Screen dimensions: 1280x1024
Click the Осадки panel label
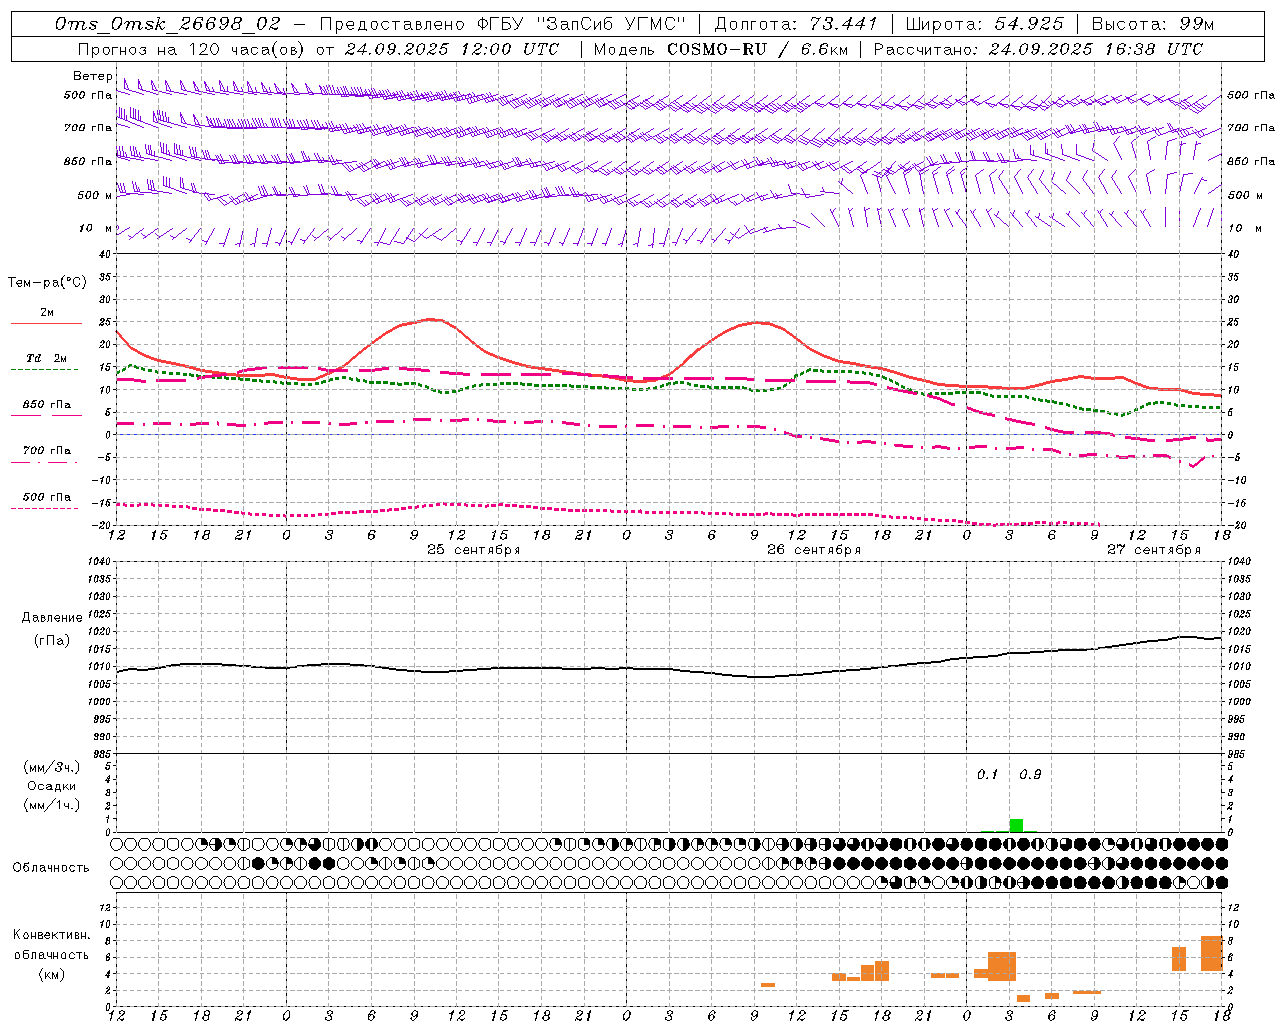click(52, 786)
